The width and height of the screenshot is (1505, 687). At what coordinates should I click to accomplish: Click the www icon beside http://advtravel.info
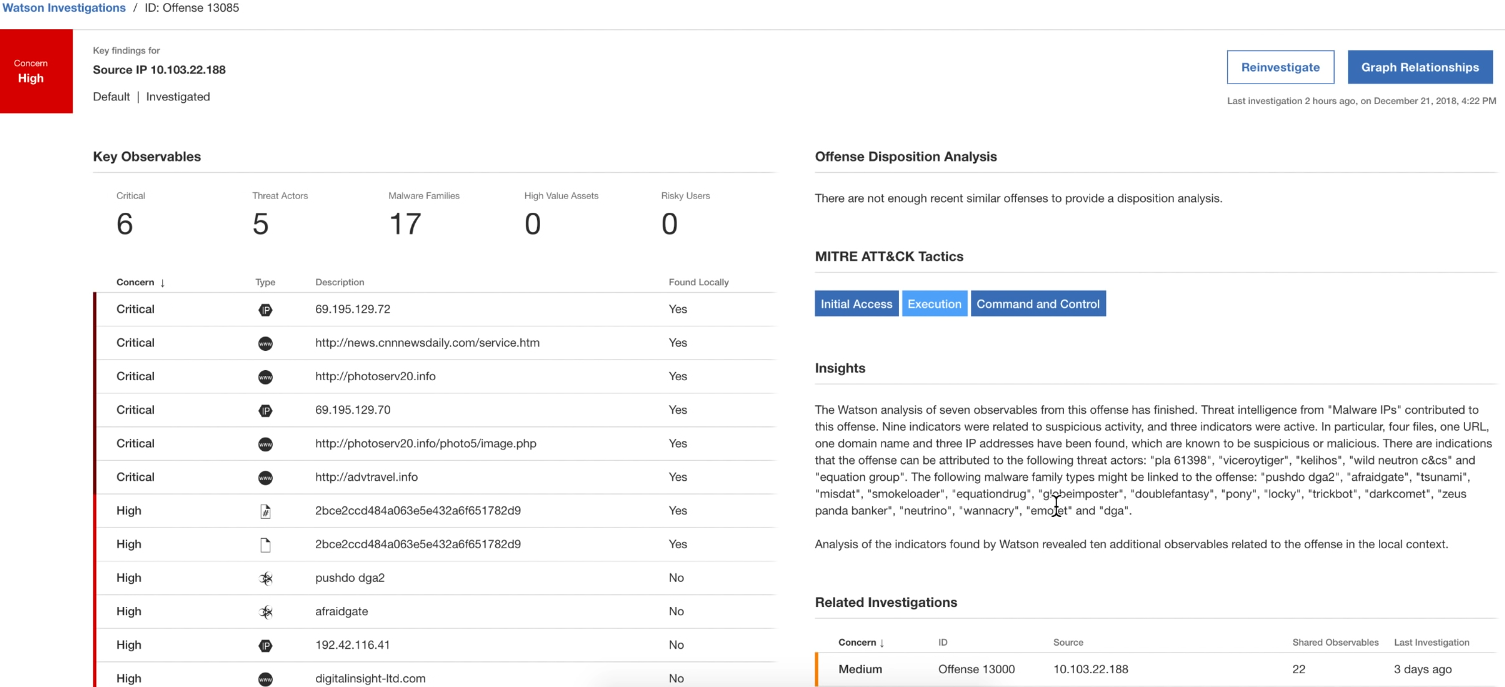click(x=265, y=477)
